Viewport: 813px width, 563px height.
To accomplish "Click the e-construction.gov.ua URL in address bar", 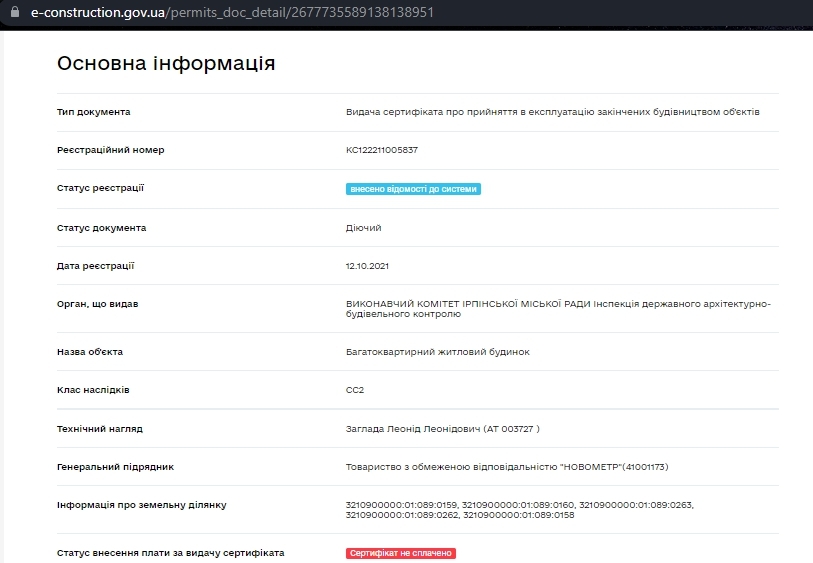I will coord(232,12).
